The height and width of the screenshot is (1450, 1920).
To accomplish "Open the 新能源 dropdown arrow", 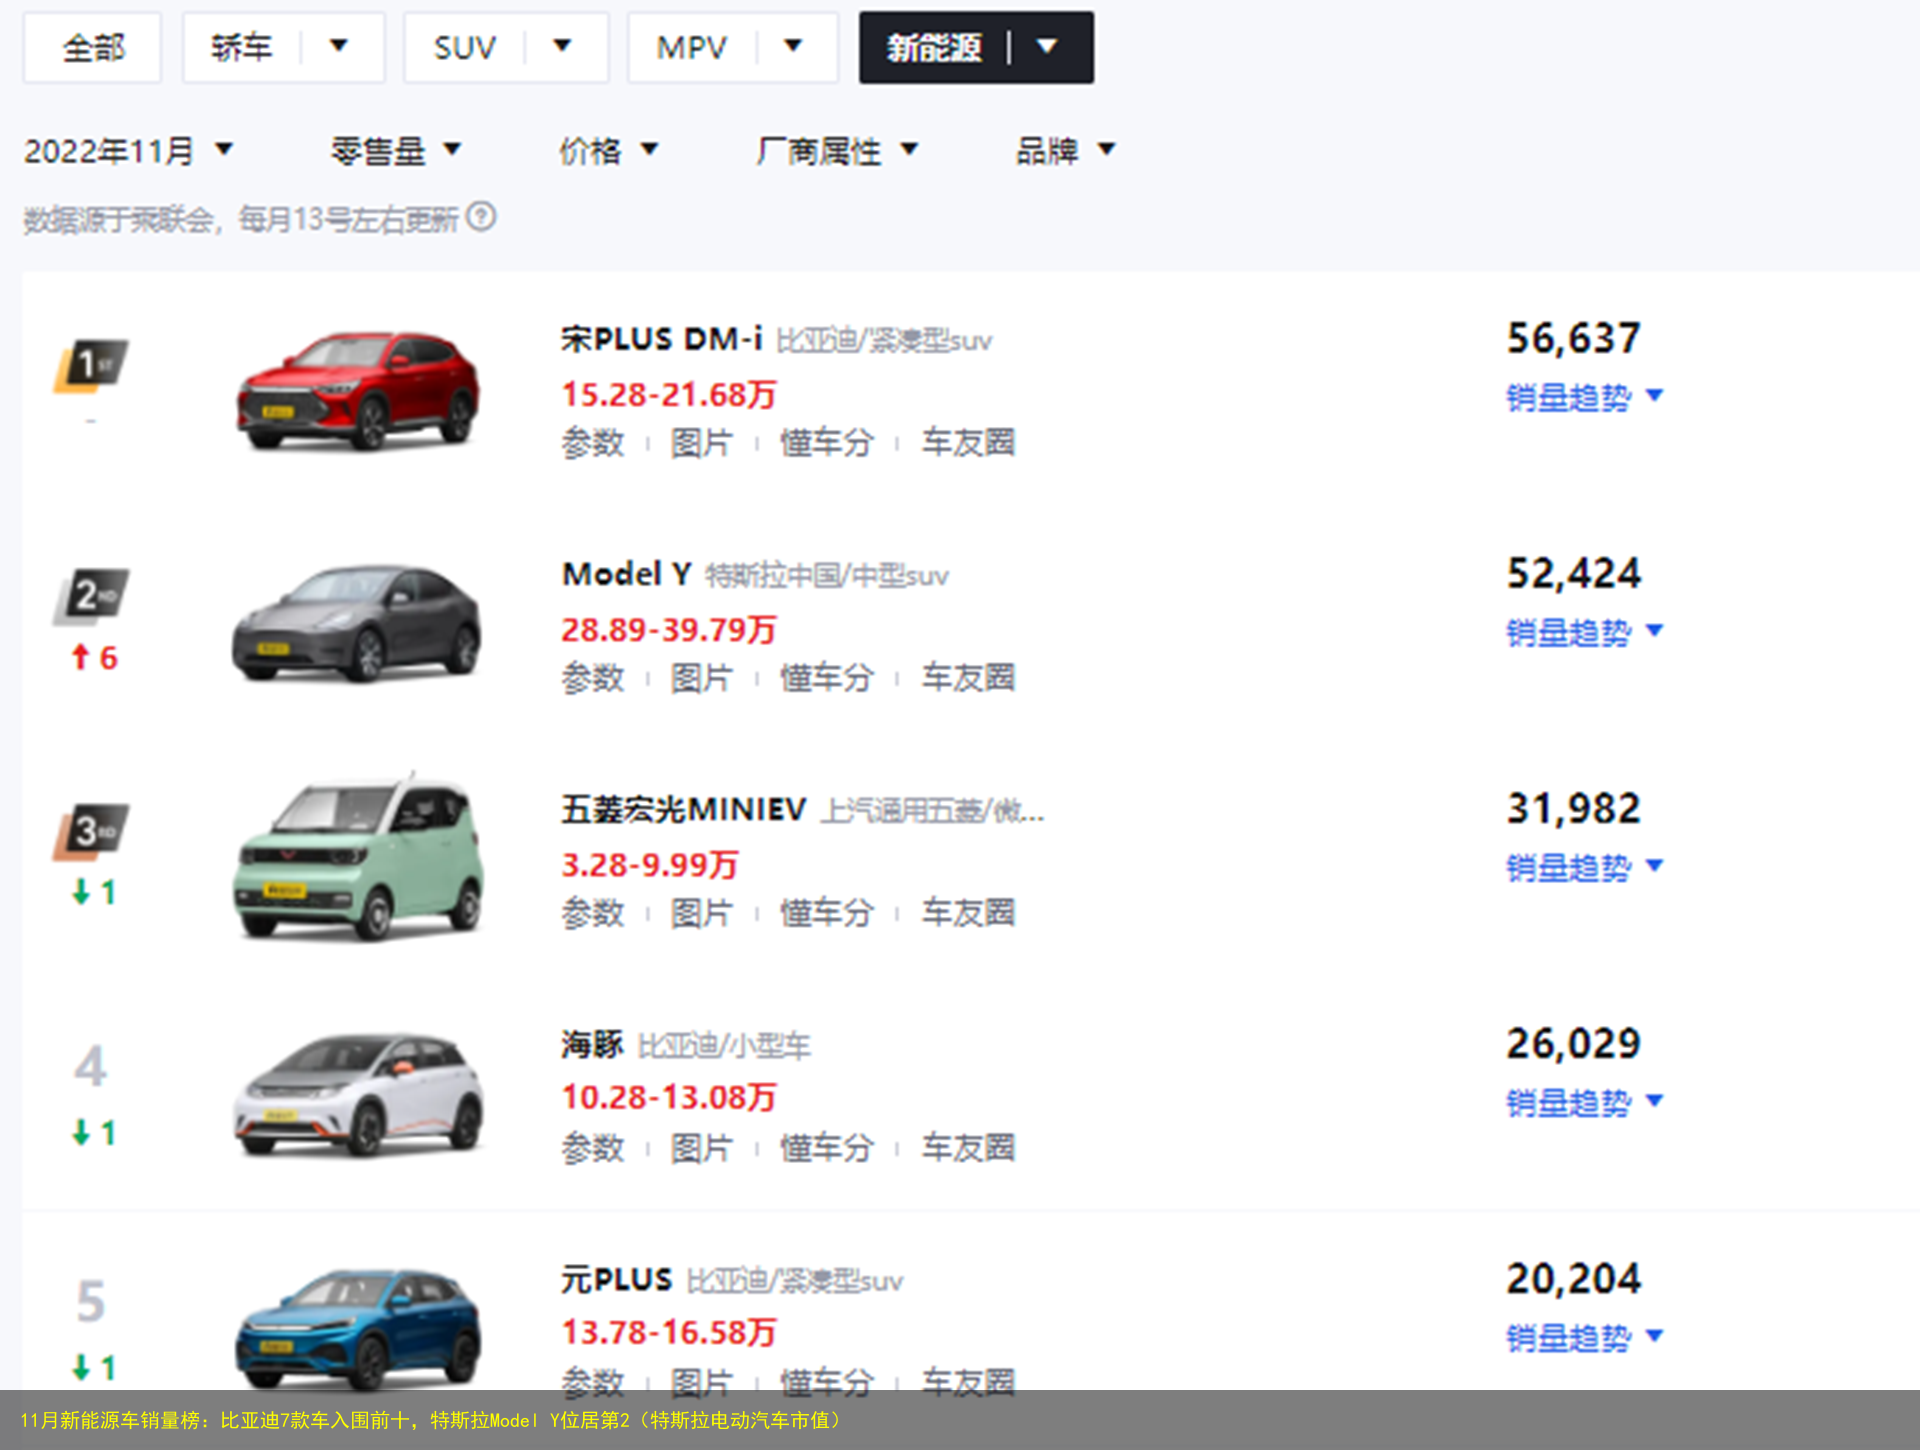I will point(1047,46).
